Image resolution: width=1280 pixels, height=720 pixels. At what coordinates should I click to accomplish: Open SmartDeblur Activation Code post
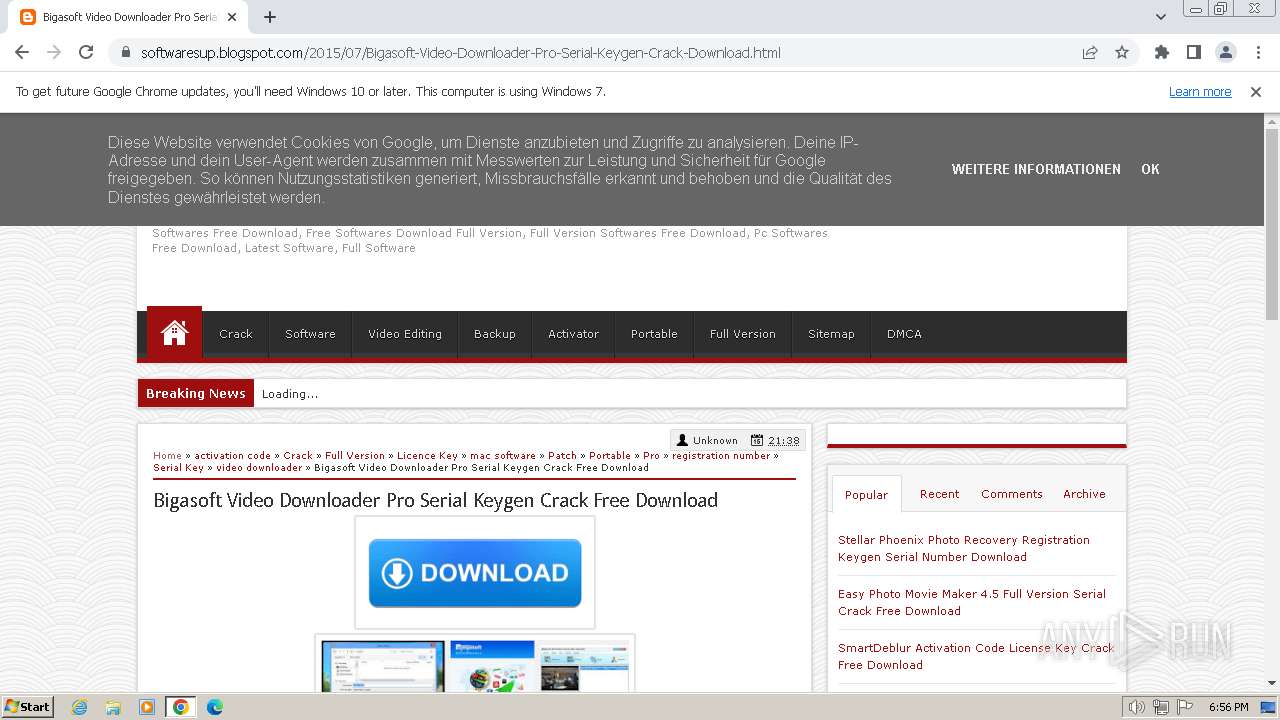976,656
